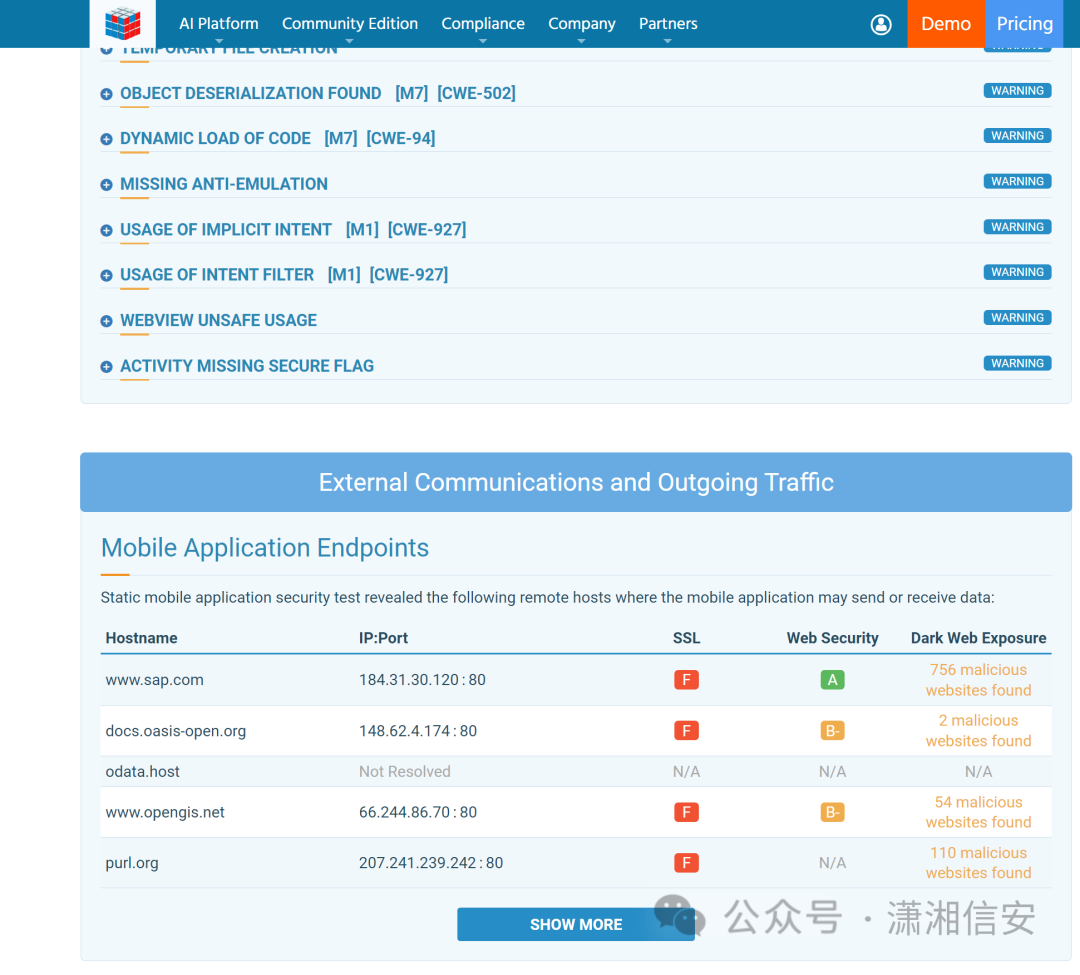Click 110 malicious websites found link
The width and height of the screenshot is (1080, 975).
(x=978, y=863)
